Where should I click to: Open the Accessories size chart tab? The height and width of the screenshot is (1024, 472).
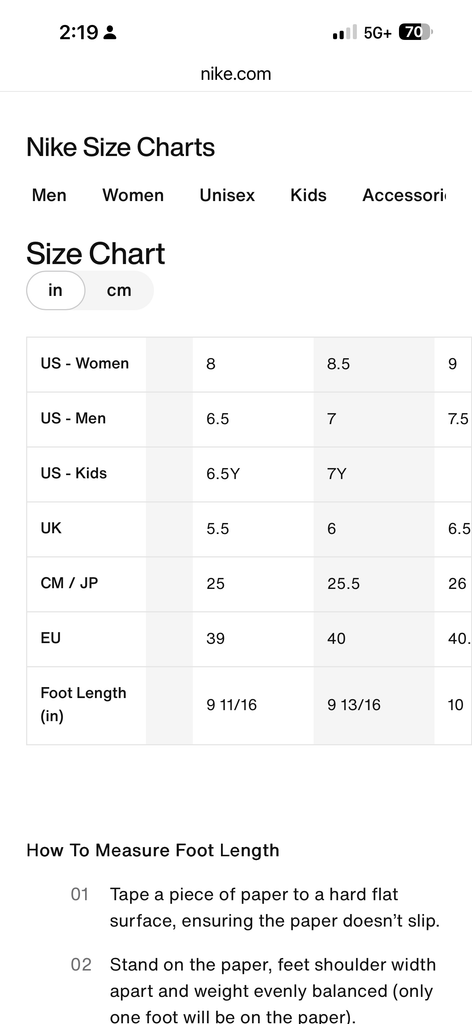point(403,195)
